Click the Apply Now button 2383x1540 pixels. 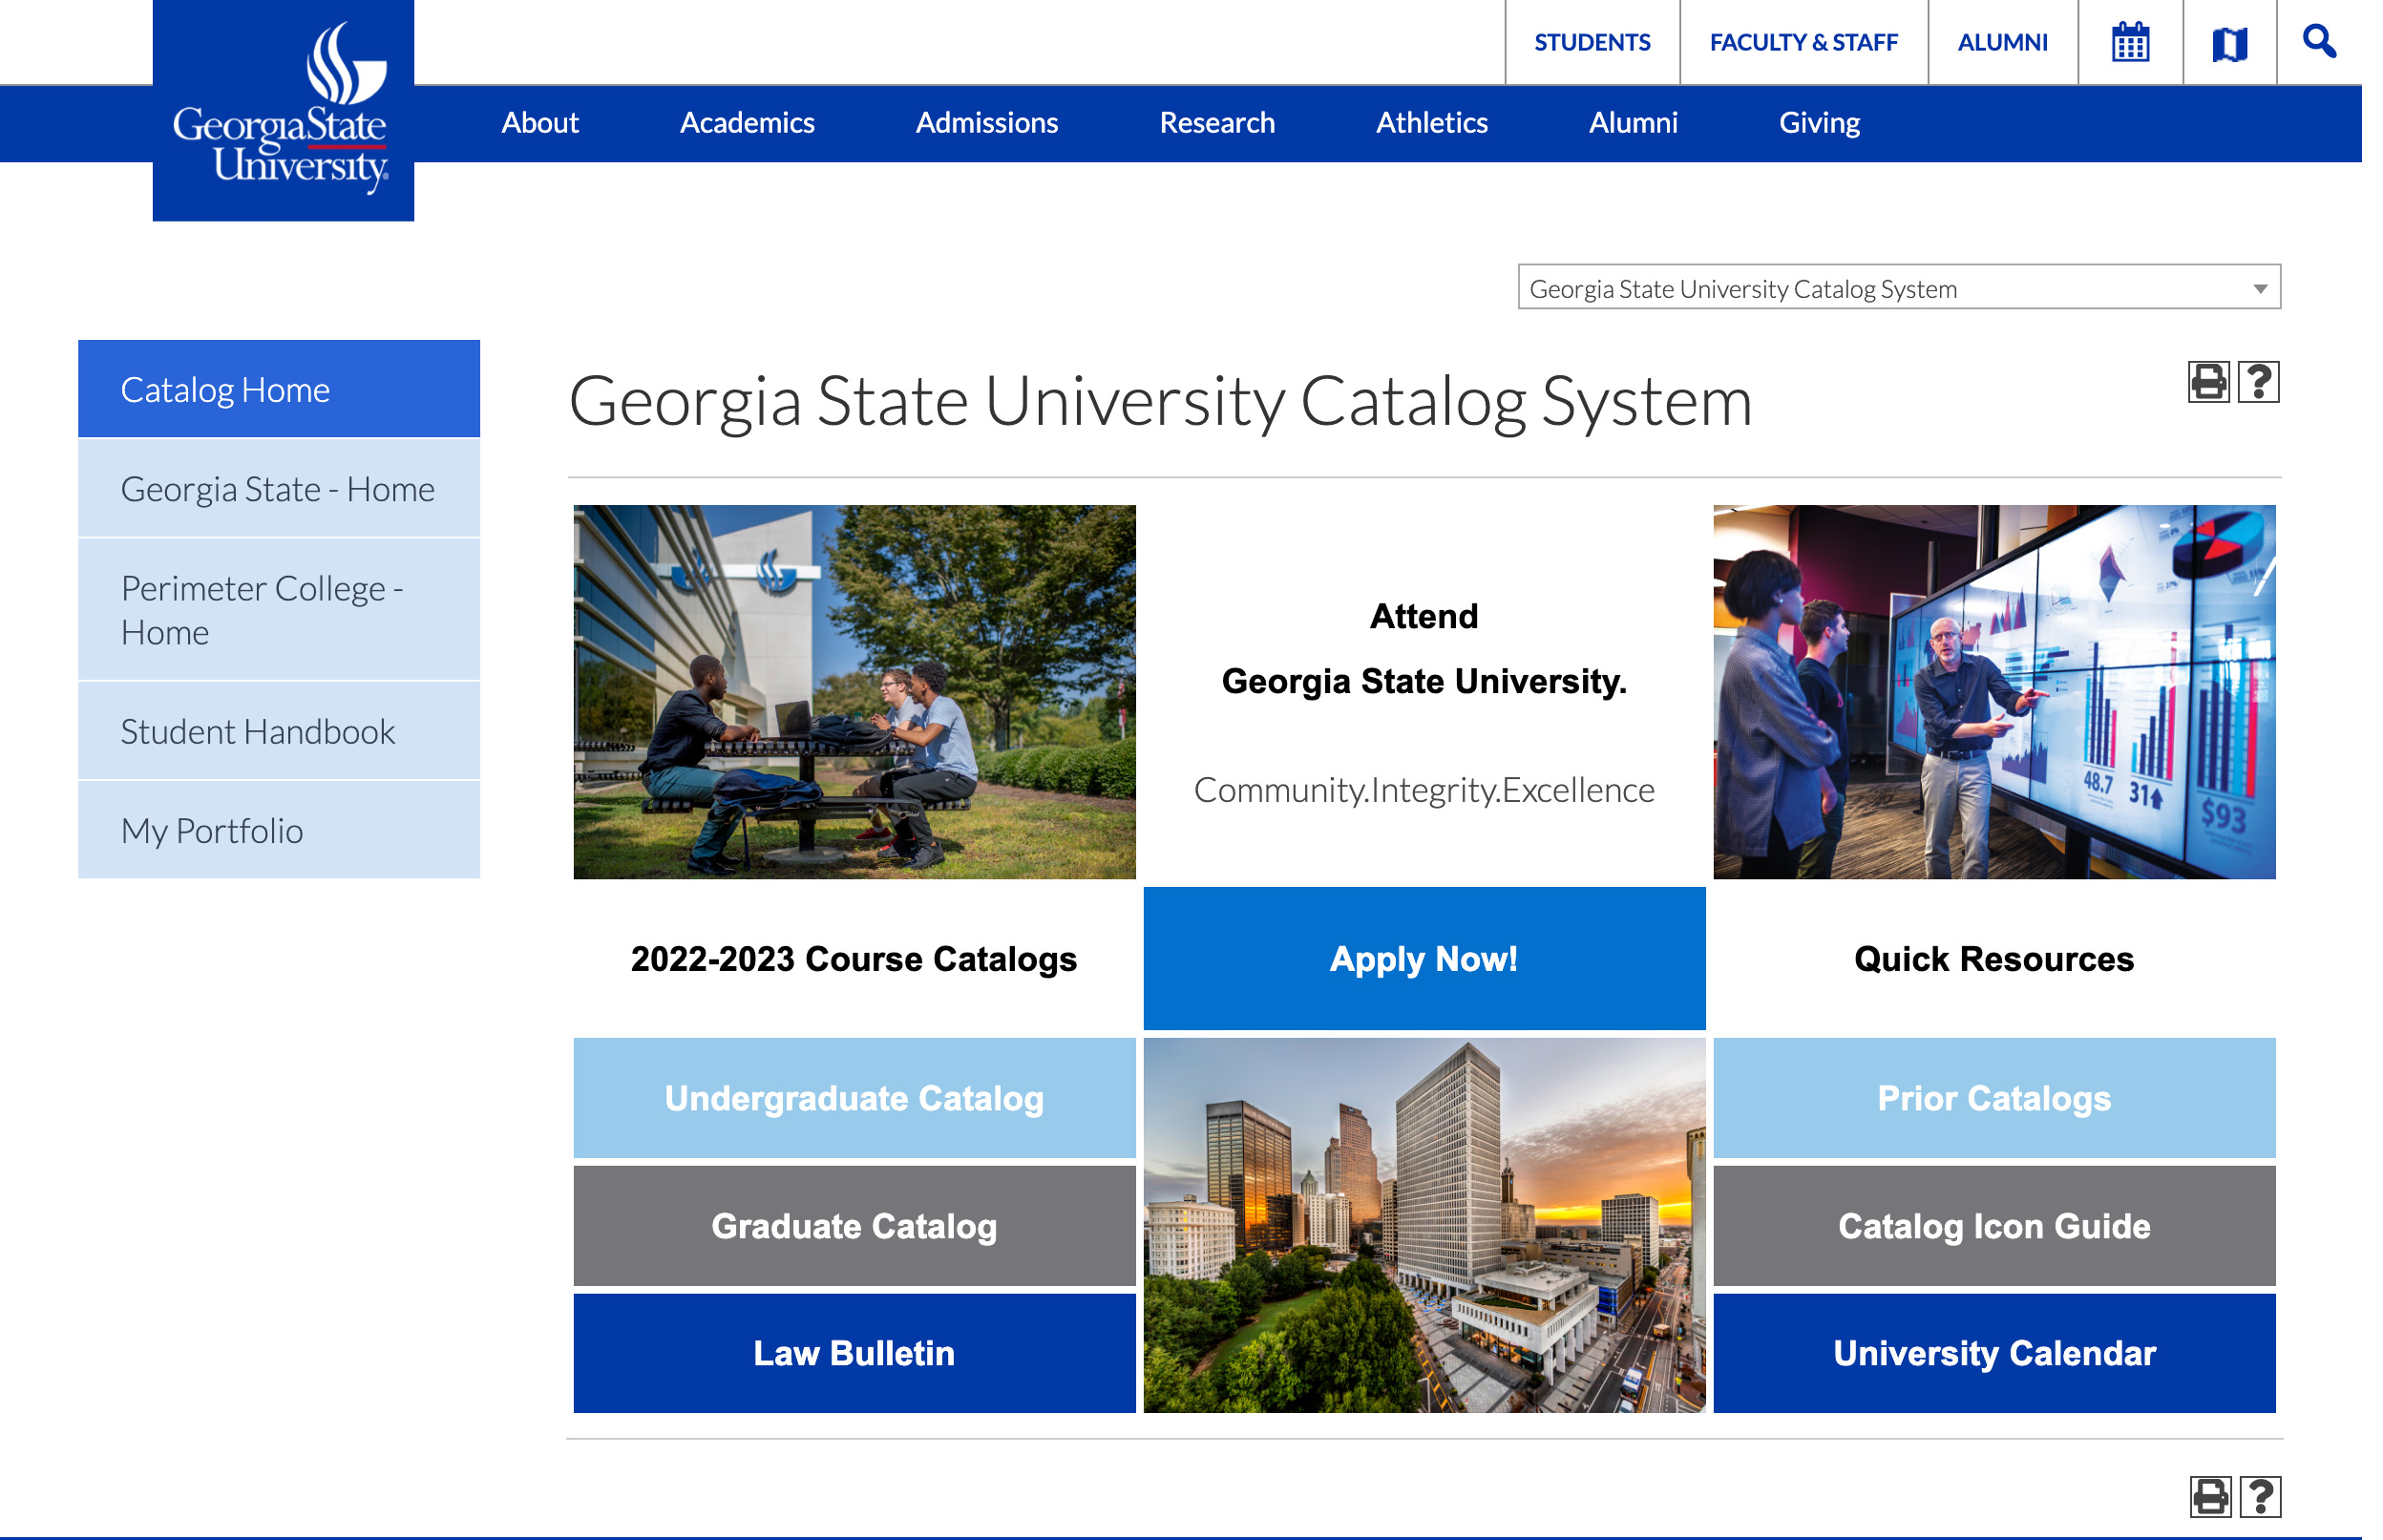coord(1423,959)
